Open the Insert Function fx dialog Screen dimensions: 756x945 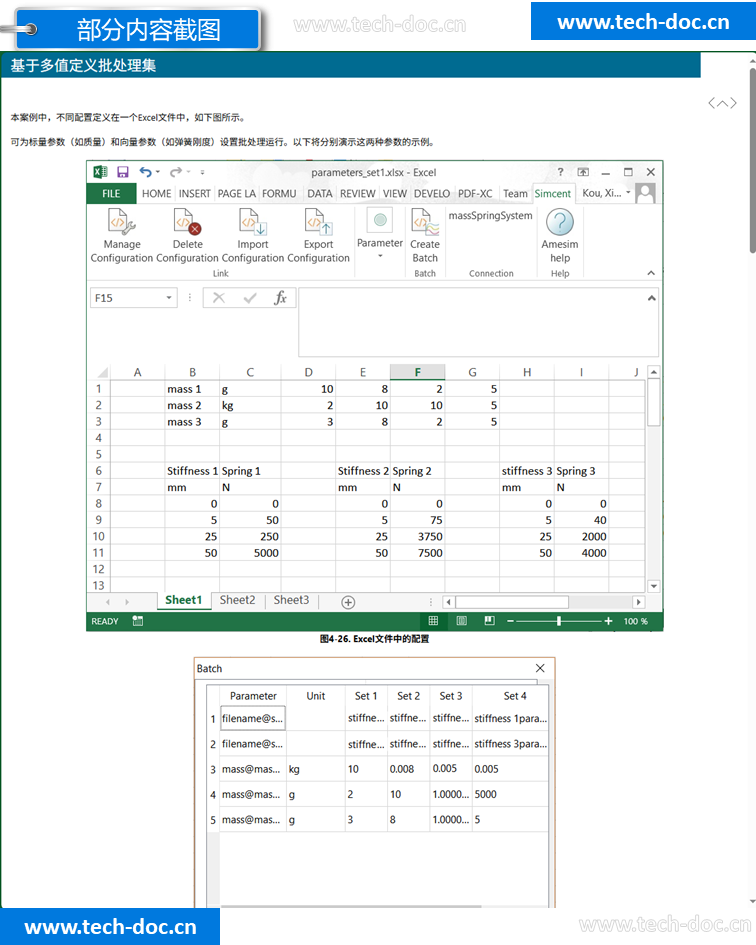pyautogui.click(x=280, y=298)
